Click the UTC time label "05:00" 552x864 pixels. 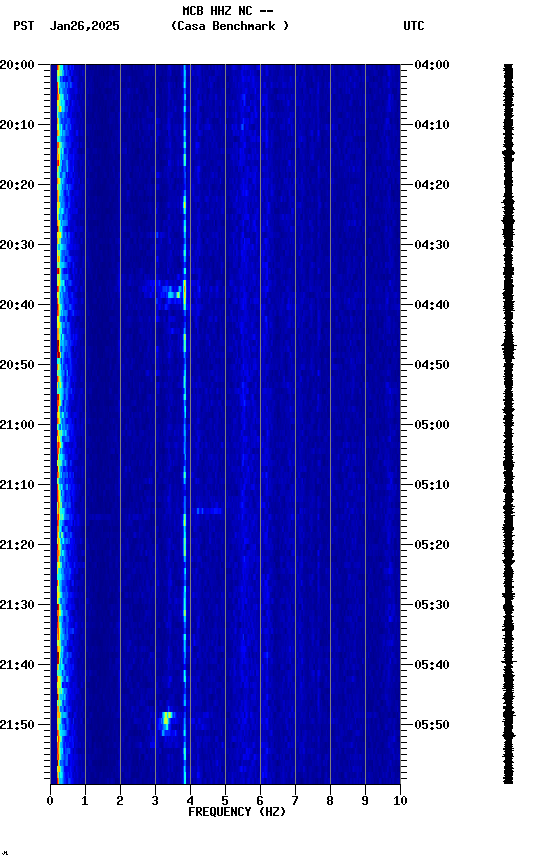coord(432,425)
